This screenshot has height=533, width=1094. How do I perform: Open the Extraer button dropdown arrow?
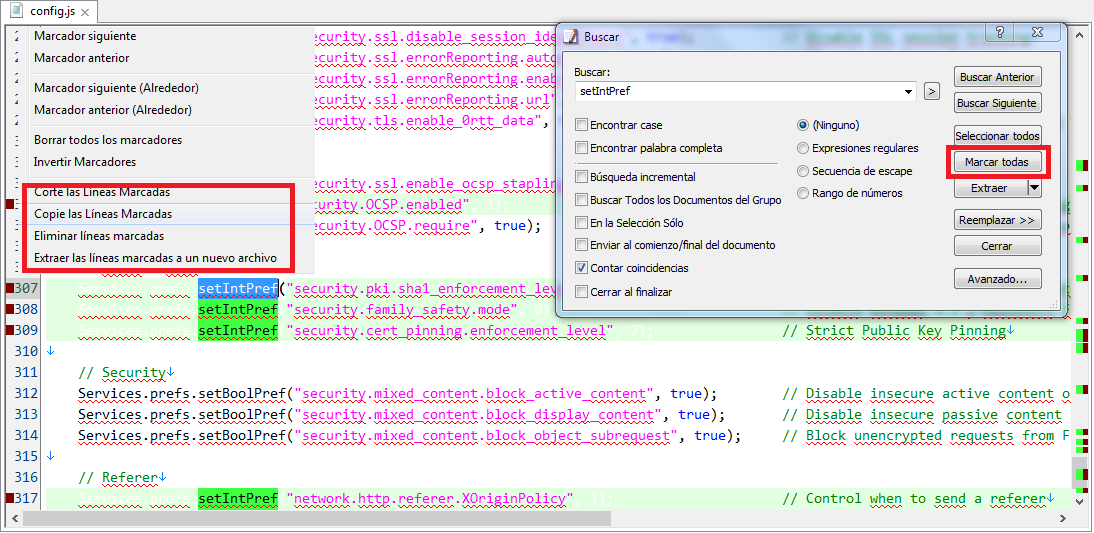[1035, 188]
